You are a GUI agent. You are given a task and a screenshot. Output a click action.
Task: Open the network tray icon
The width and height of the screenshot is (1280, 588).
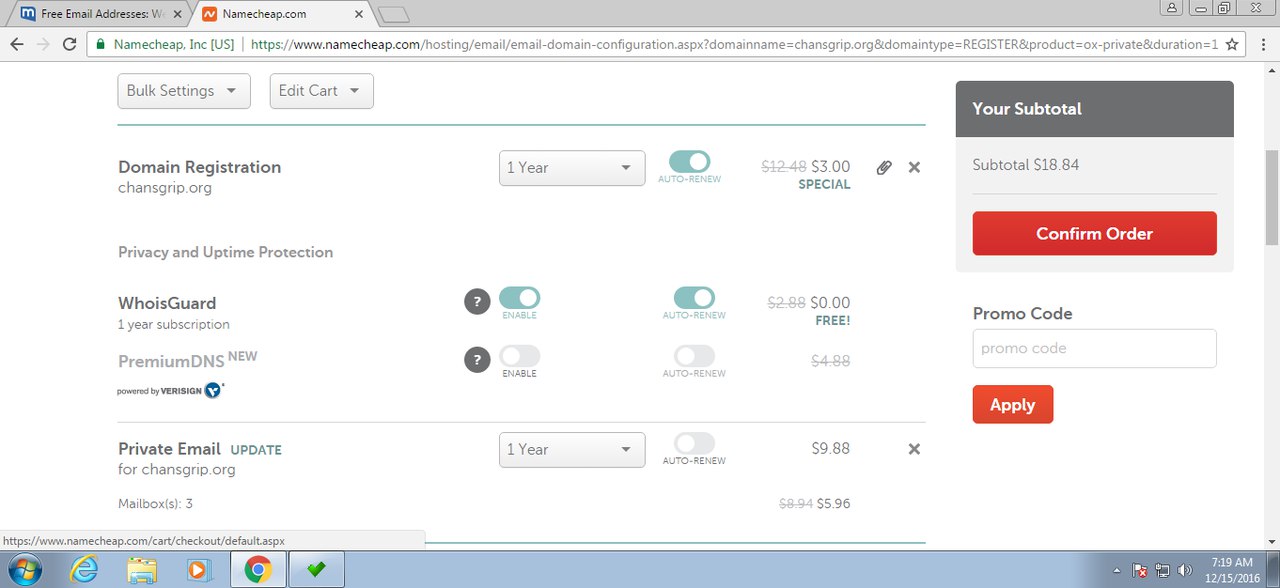(1163, 570)
